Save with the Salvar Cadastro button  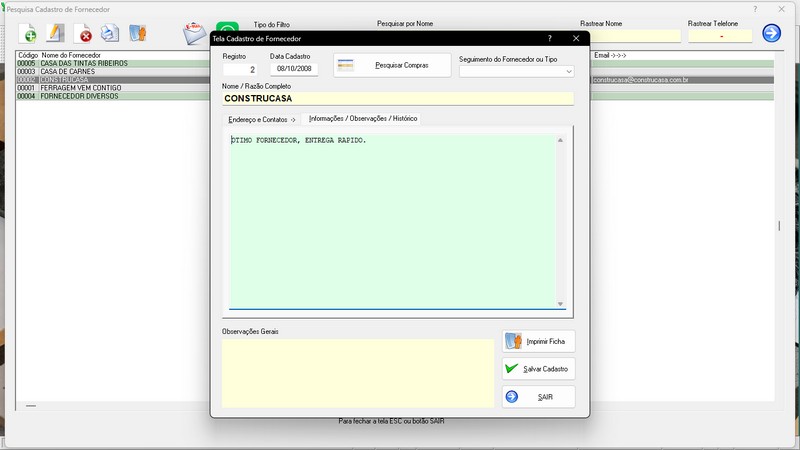tap(539, 369)
